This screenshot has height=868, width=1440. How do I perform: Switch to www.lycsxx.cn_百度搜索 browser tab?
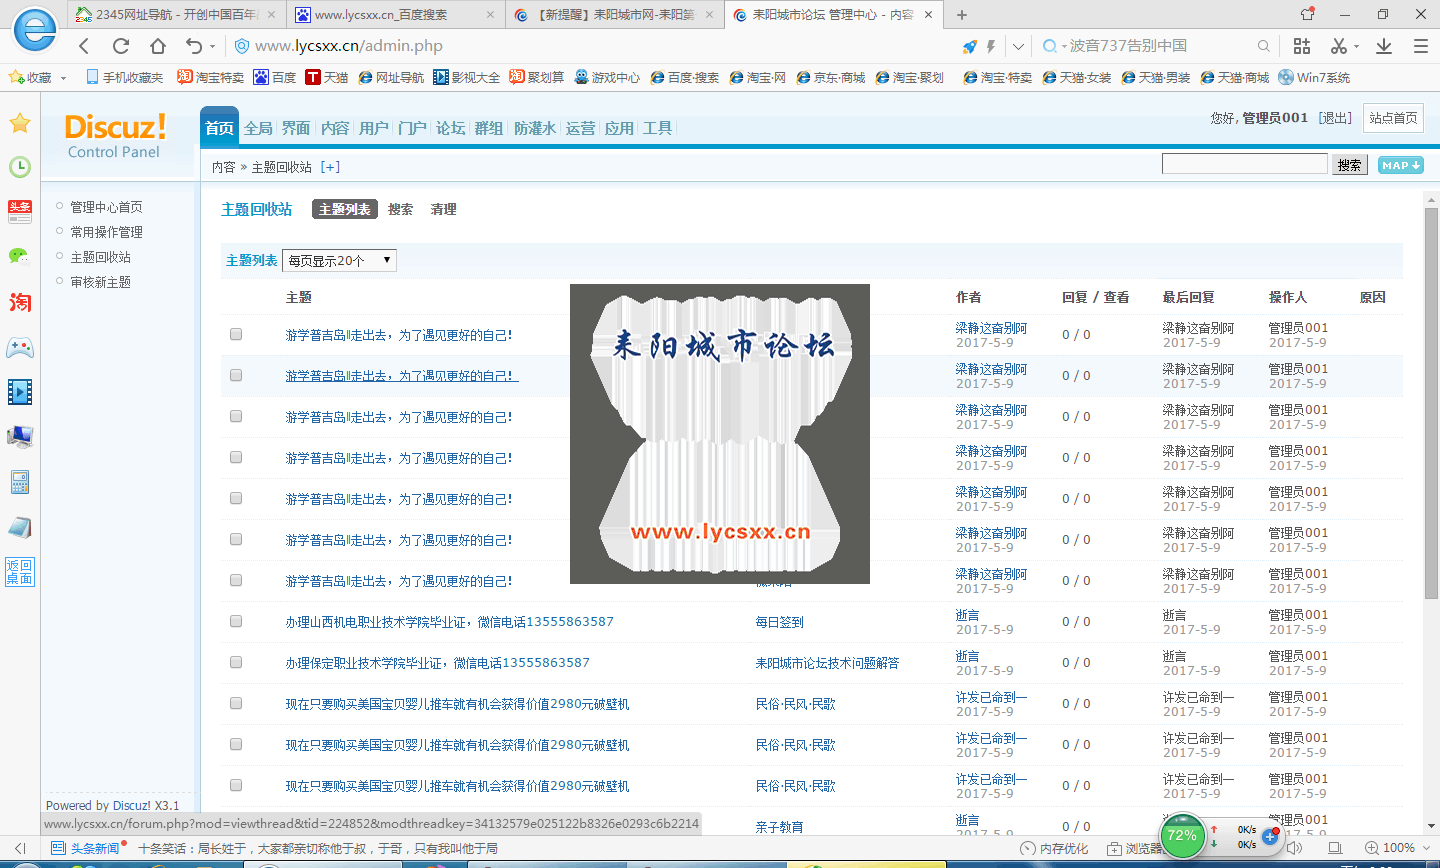tap(393, 15)
